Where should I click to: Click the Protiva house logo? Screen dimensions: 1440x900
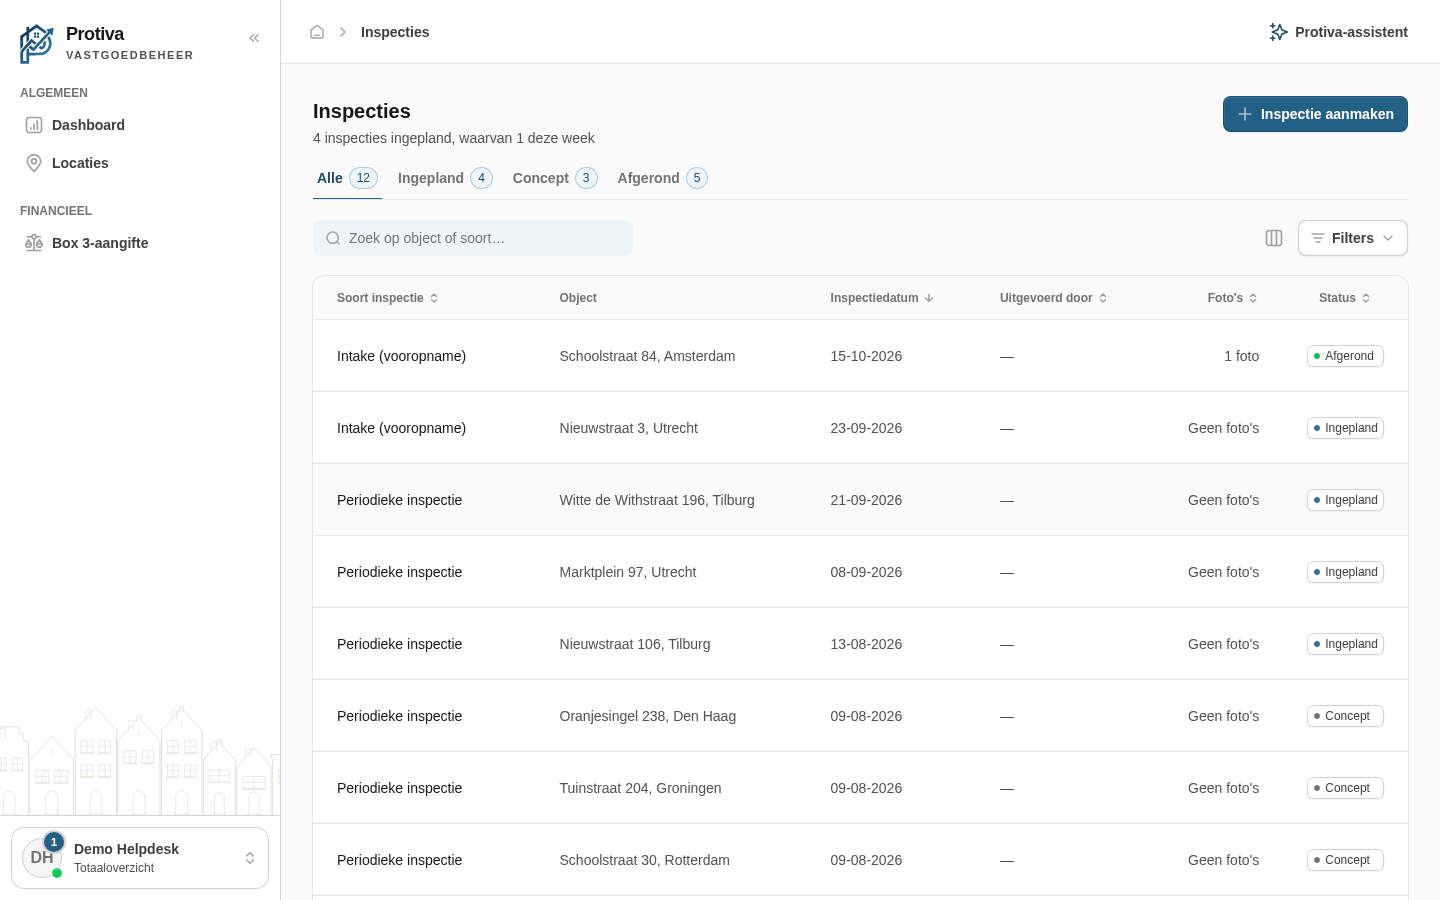37,44
